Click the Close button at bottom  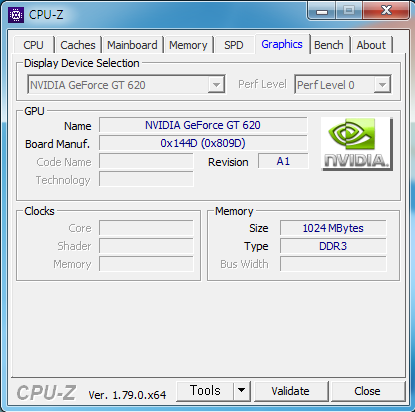(x=367, y=391)
